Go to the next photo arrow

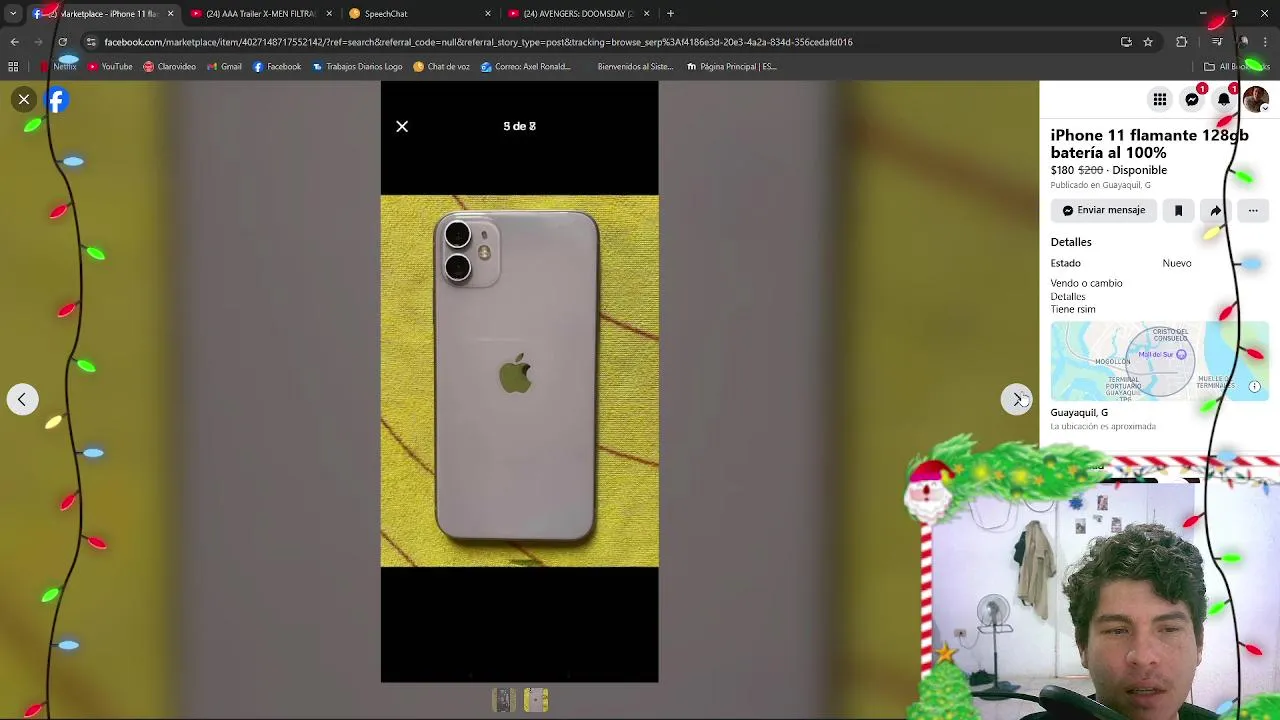[x=1016, y=399]
